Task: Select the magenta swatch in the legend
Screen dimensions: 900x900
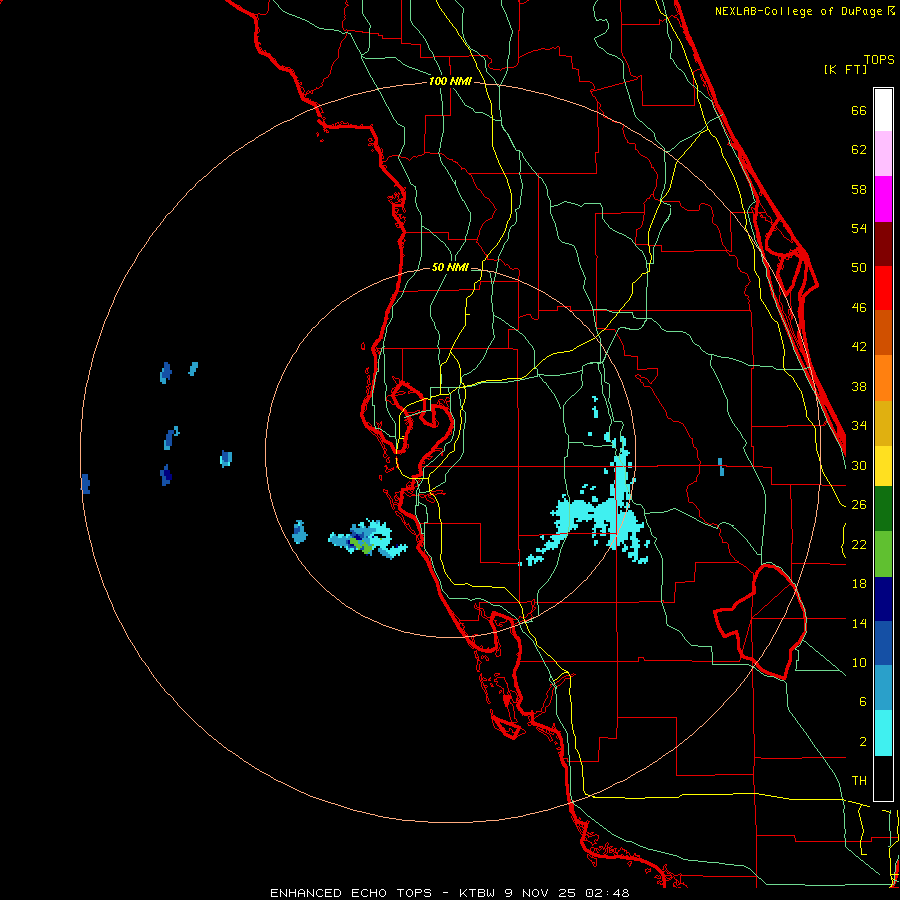Action: click(x=883, y=199)
